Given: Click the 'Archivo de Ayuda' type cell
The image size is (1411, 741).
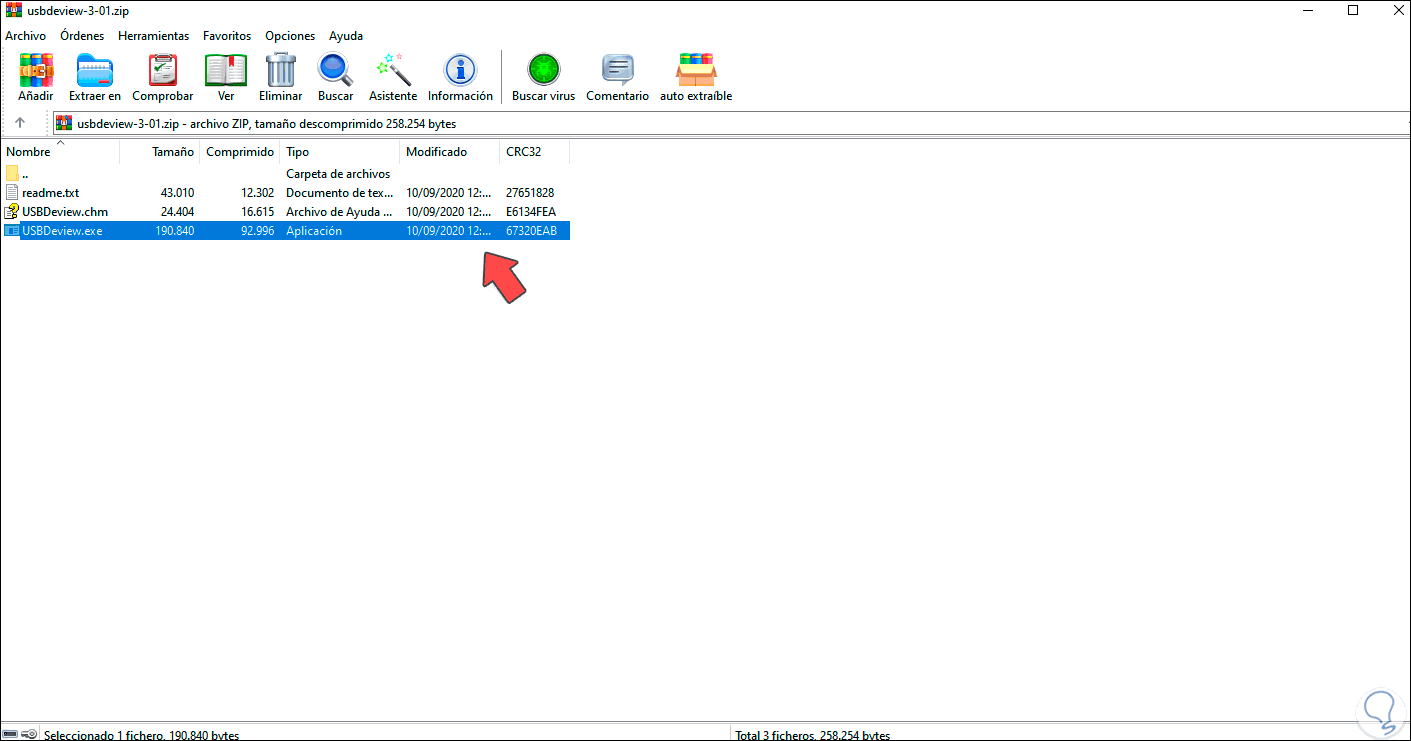Looking at the screenshot, I should coord(340,212).
